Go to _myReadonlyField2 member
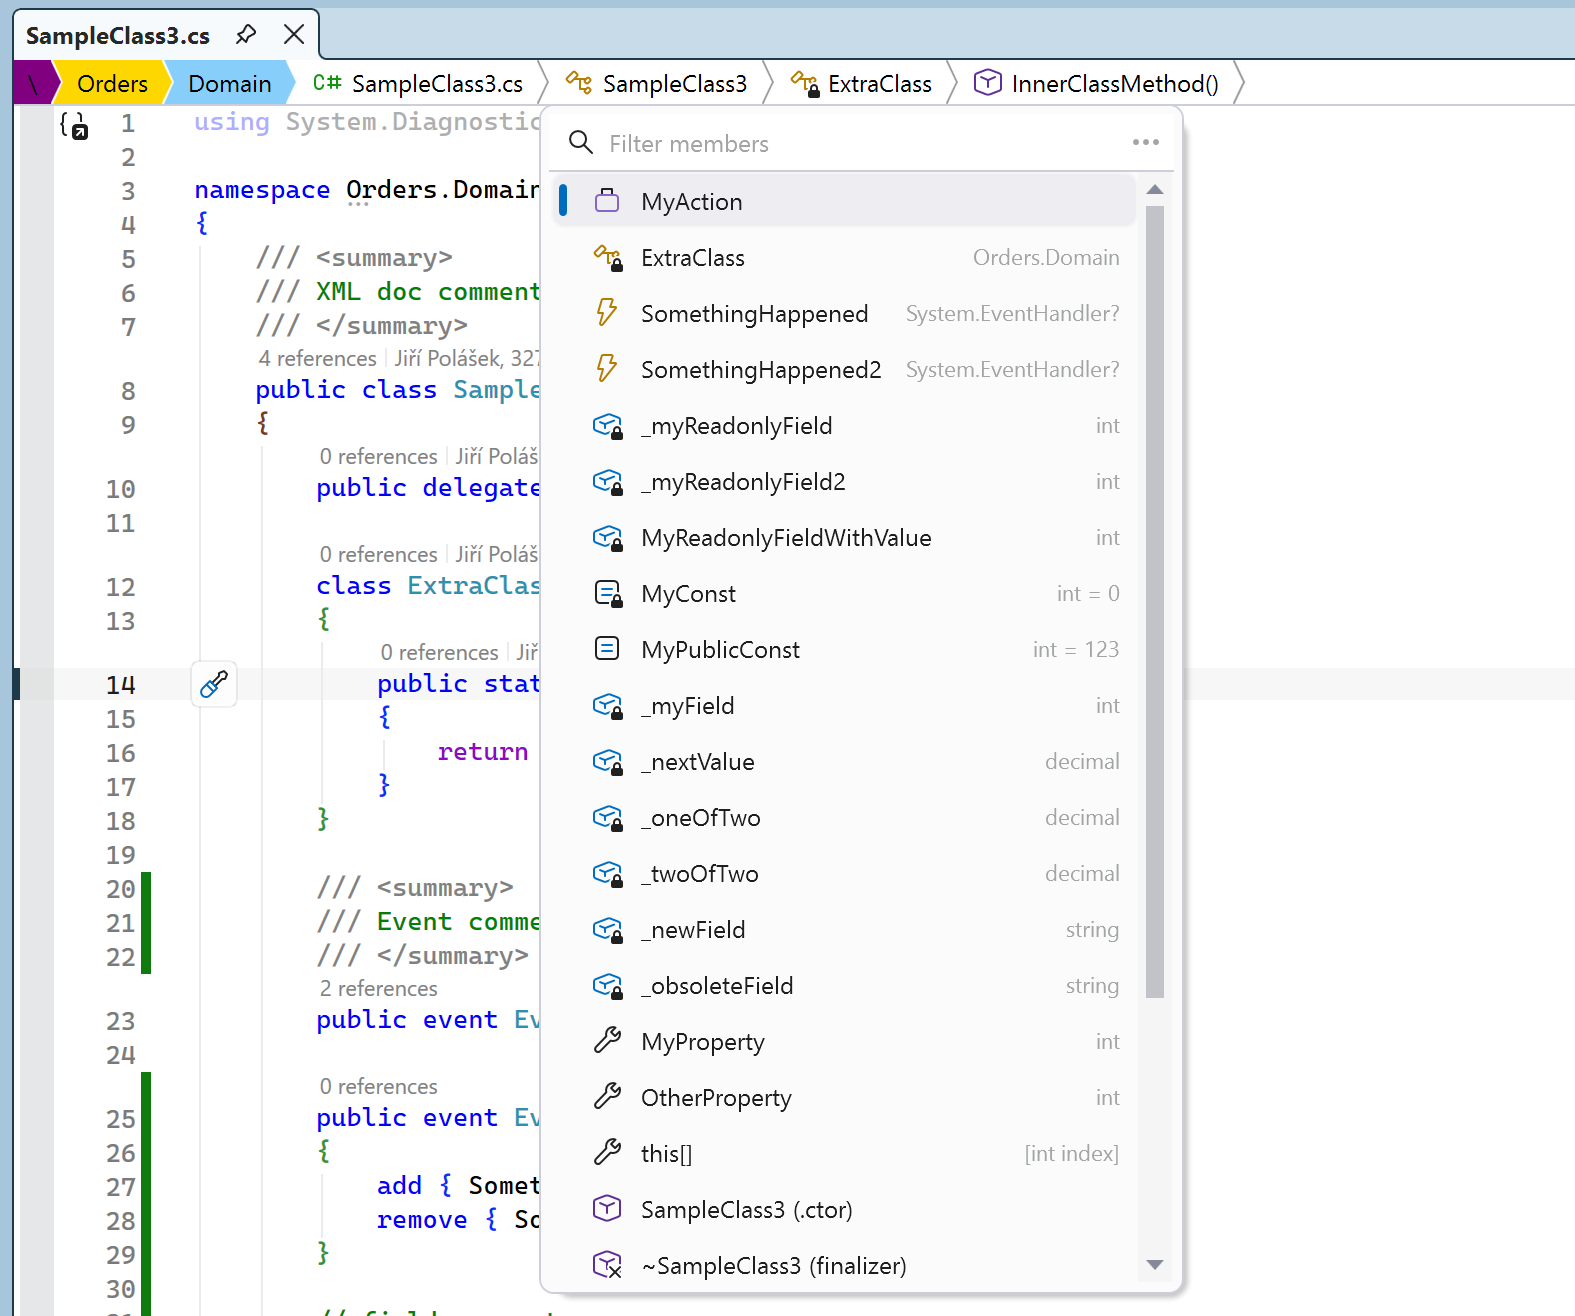 (844, 482)
